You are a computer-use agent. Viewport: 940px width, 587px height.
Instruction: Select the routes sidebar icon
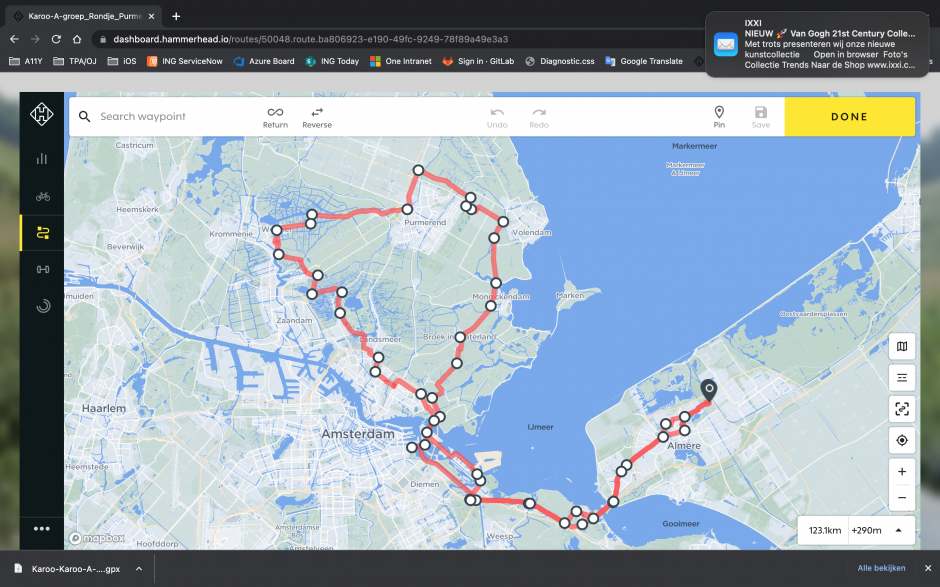coord(43,233)
